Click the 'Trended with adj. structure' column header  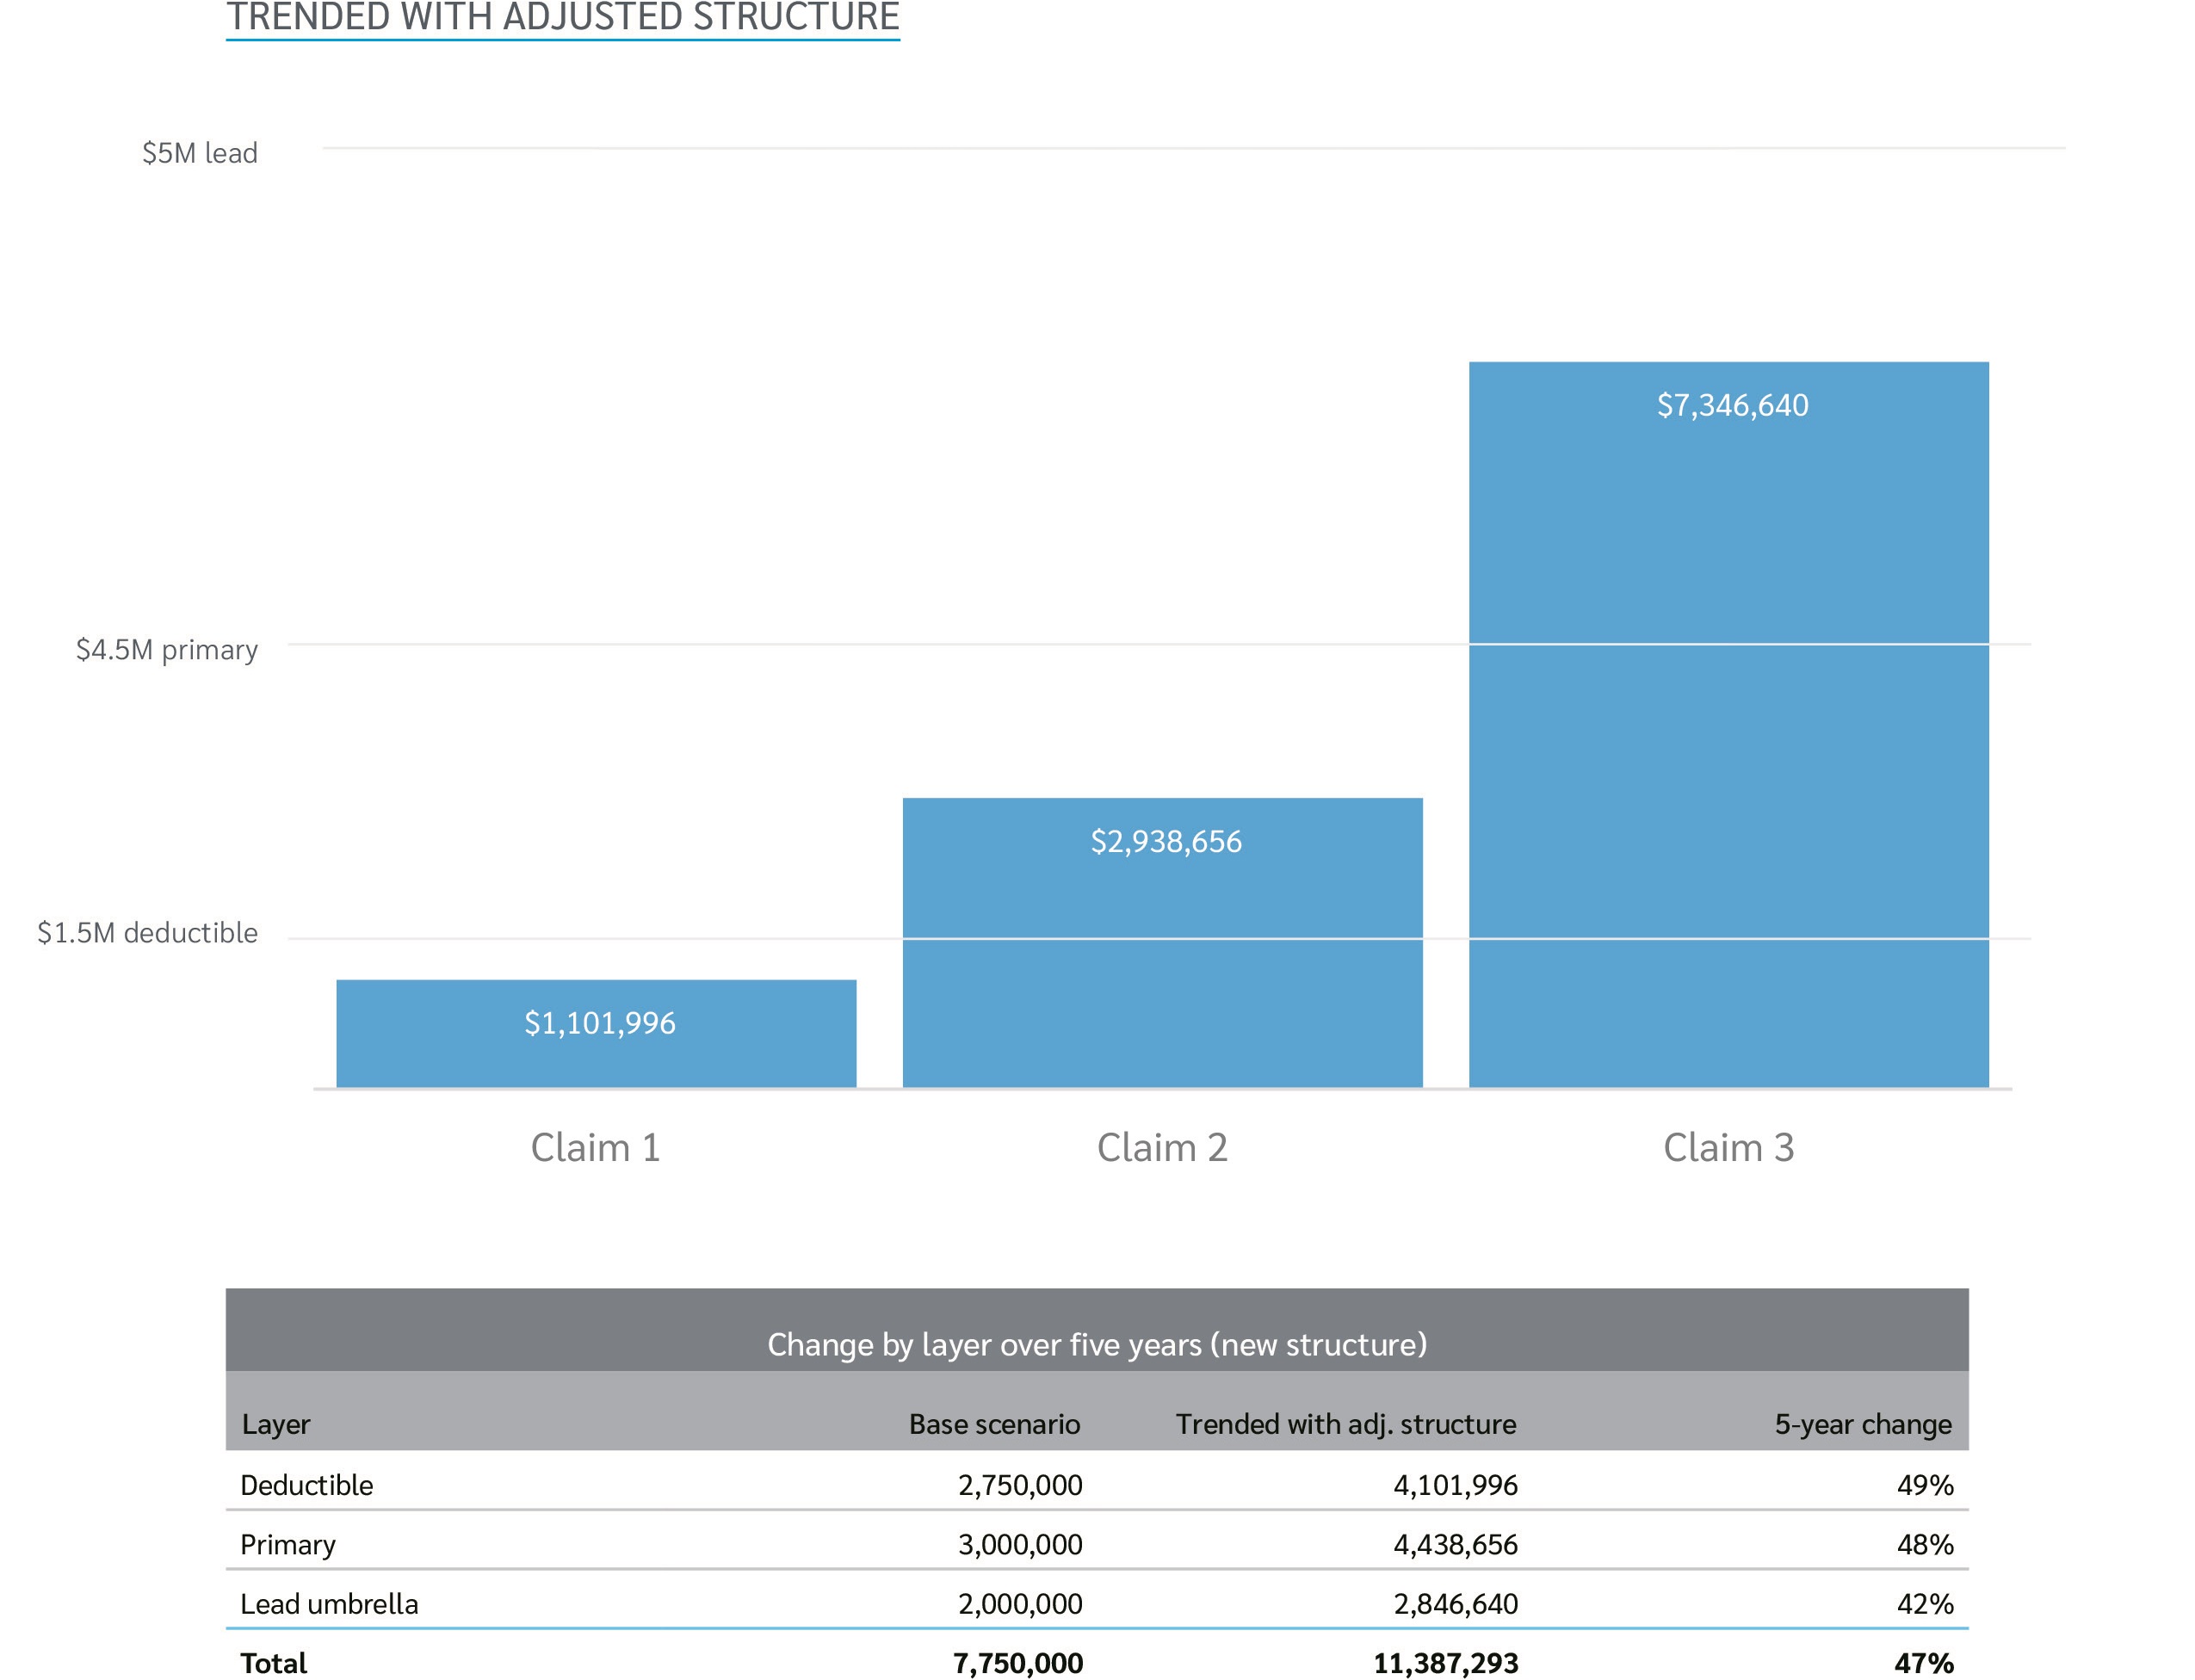(x=1345, y=1424)
